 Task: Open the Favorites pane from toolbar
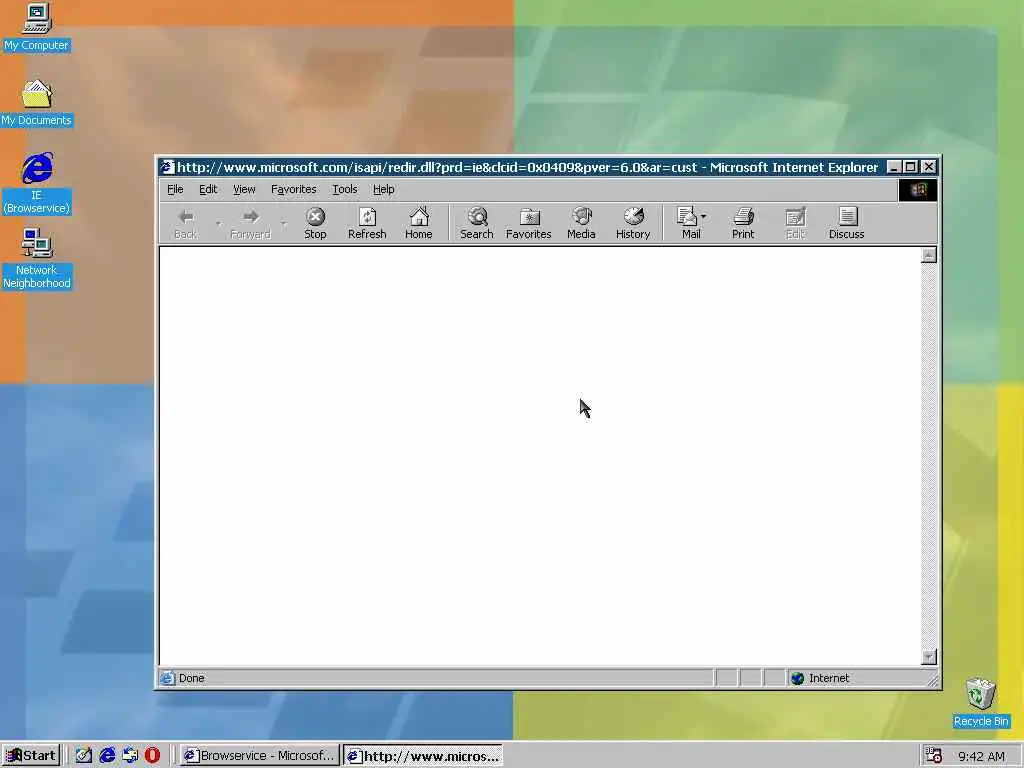[x=528, y=223]
